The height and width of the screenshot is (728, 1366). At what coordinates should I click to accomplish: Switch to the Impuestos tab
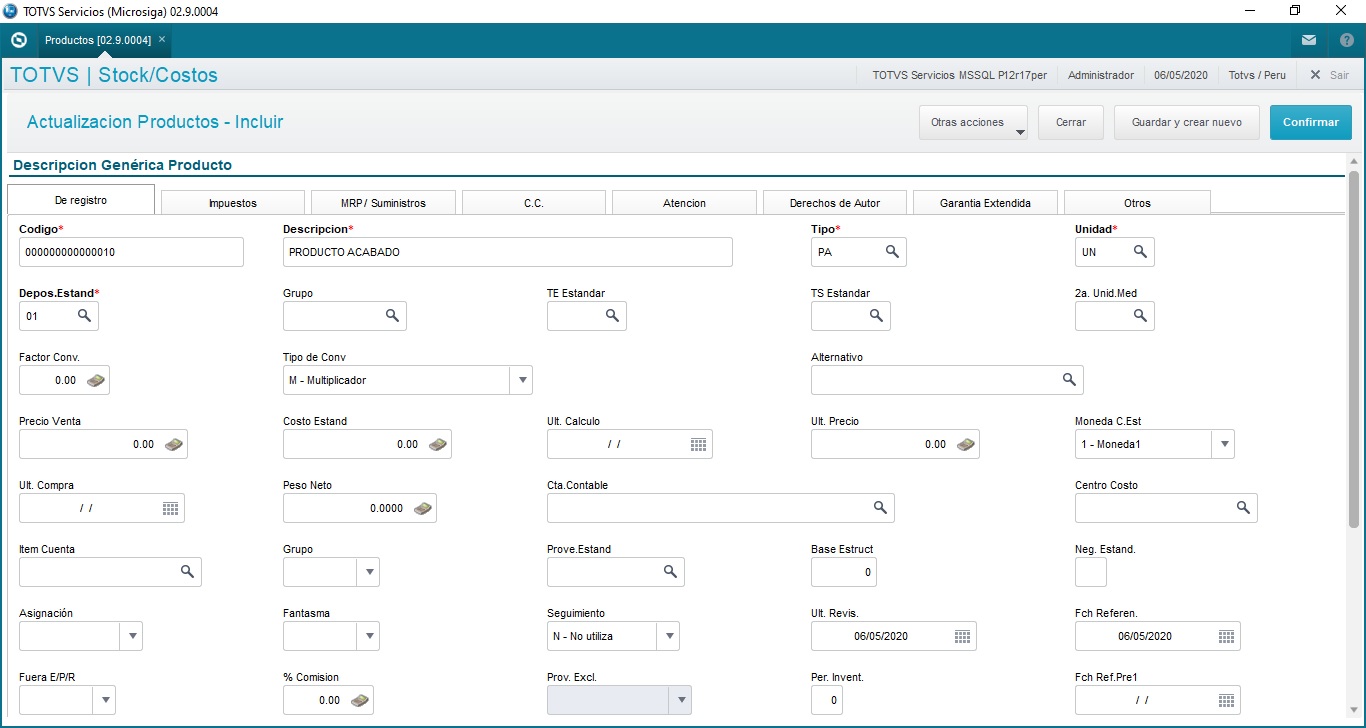click(233, 203)
